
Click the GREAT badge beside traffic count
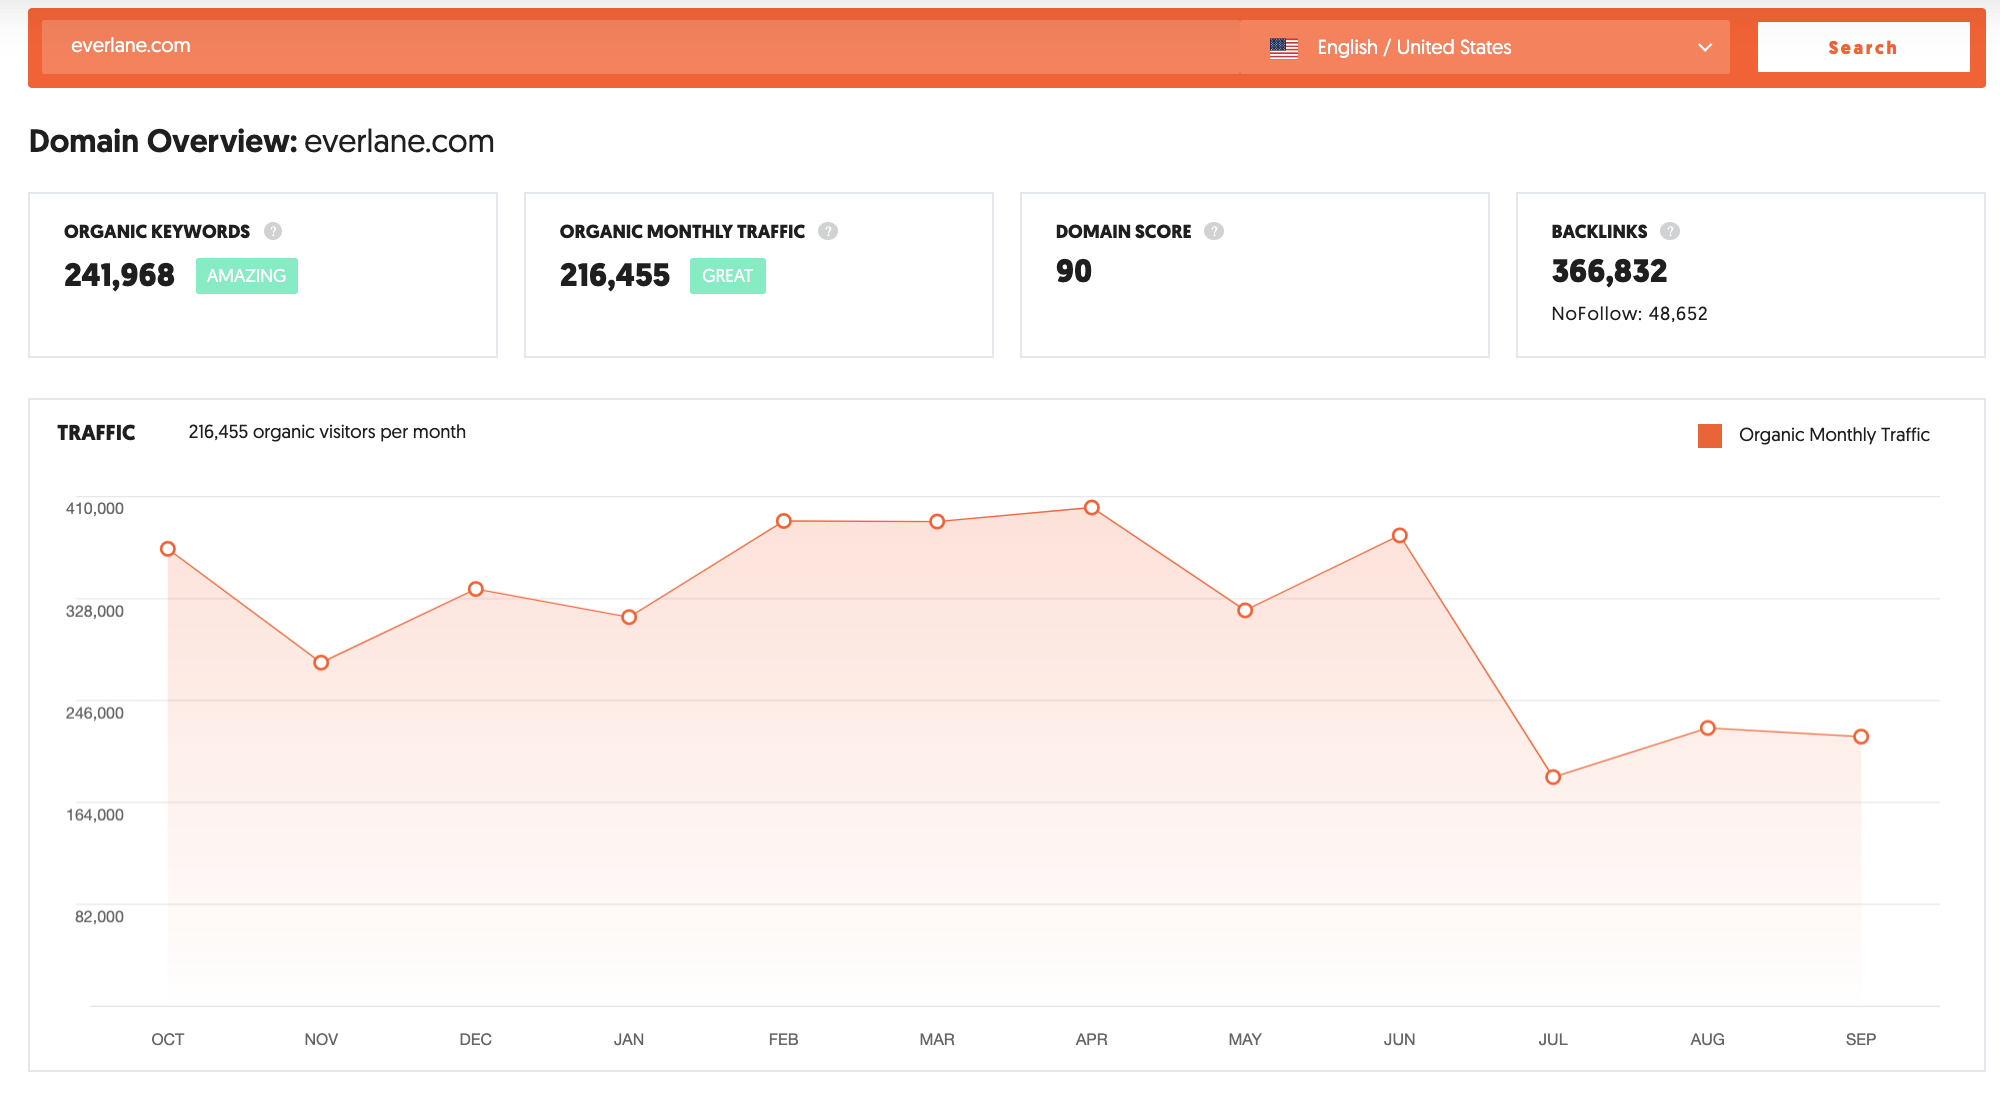pos(728,276)
